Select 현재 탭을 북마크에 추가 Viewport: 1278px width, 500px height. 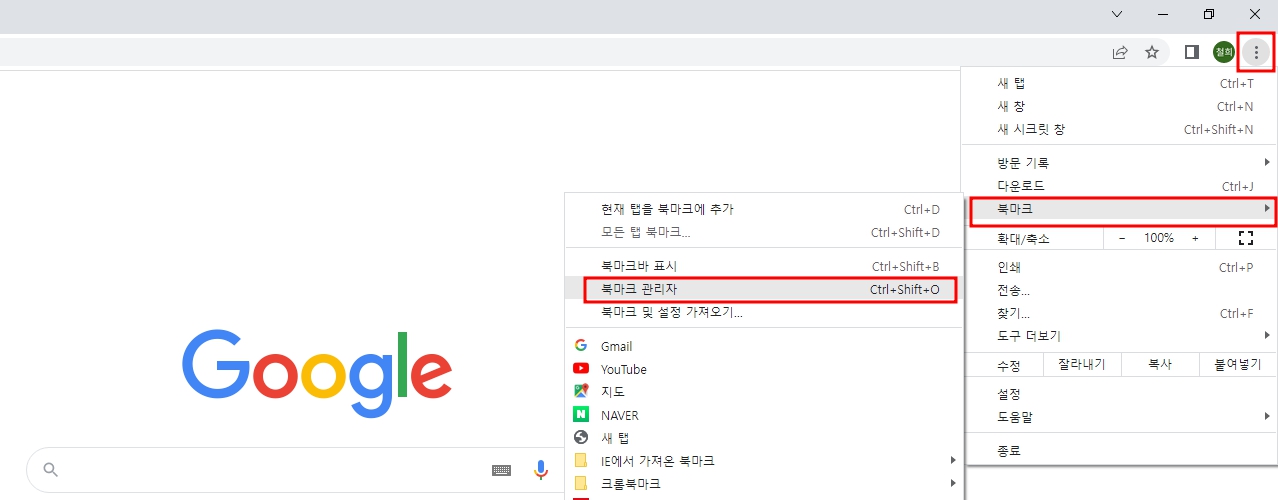[x=763, y=209]
